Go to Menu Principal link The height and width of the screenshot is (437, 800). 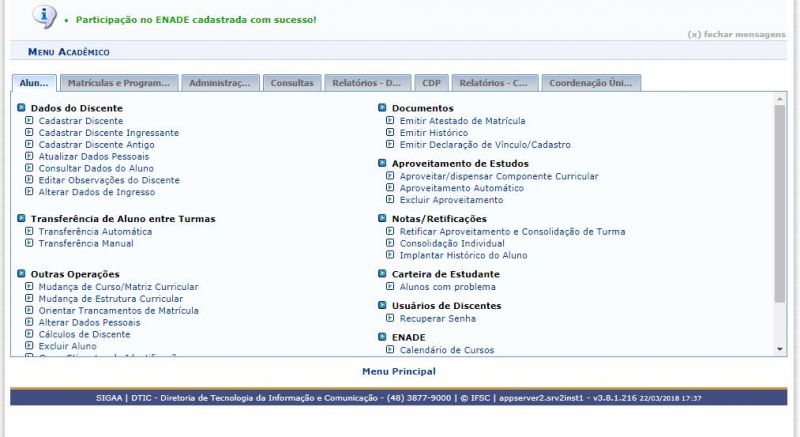[399, 371]
